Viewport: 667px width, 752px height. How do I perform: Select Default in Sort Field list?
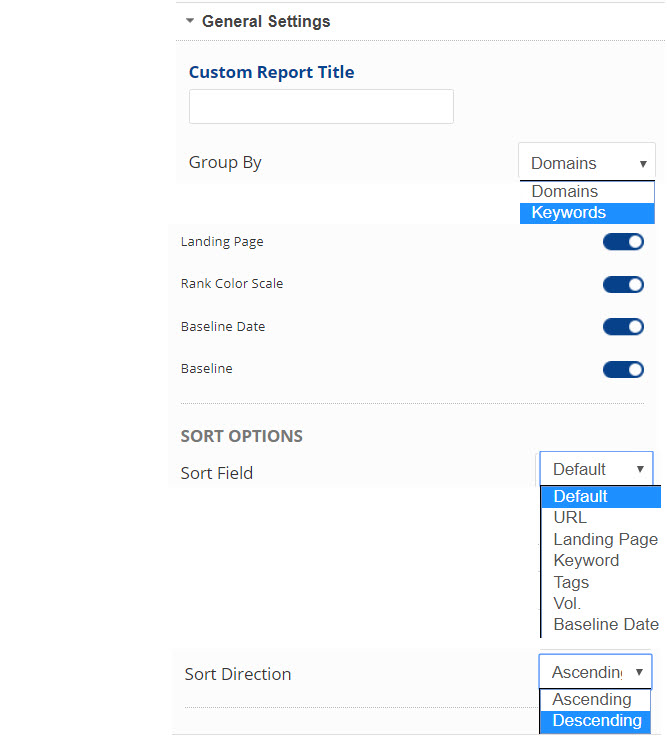pyautogui.click(x=600, y=497)
